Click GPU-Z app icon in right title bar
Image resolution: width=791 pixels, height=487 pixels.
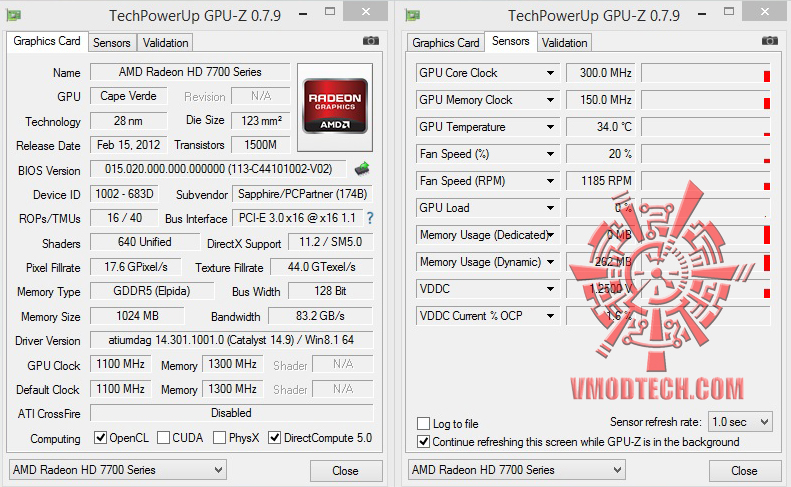(413, 16)
